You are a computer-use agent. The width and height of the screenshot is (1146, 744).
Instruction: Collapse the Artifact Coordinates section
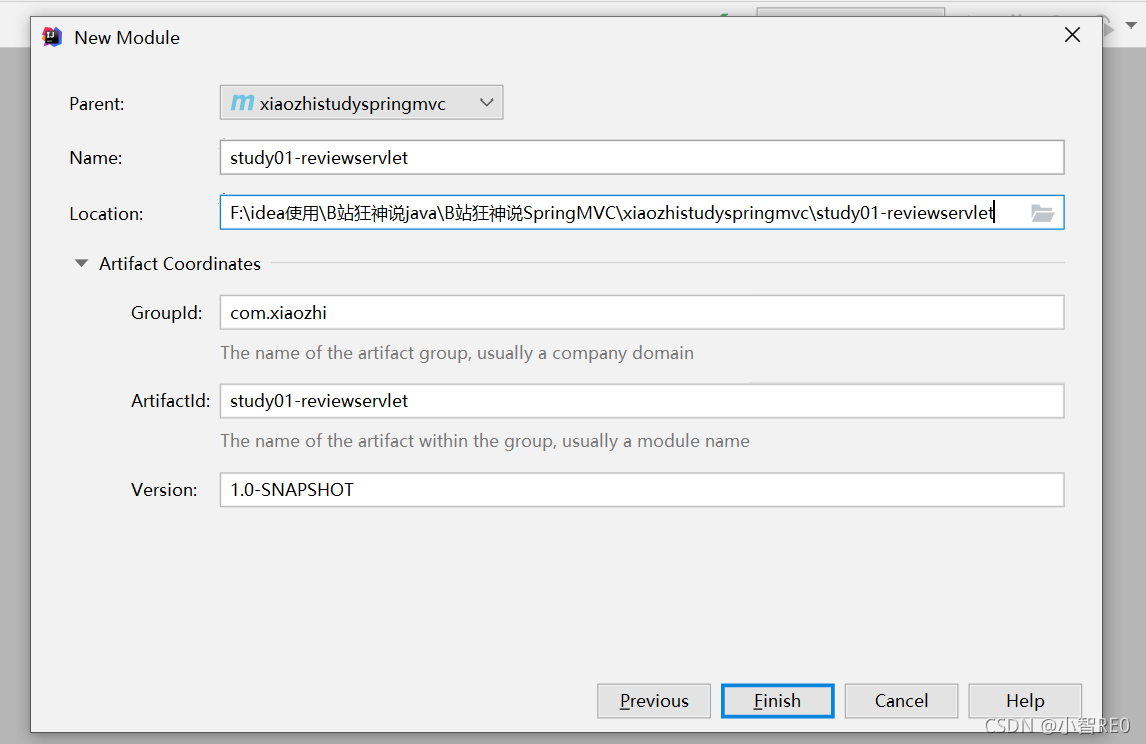click(x=81, y=263)
